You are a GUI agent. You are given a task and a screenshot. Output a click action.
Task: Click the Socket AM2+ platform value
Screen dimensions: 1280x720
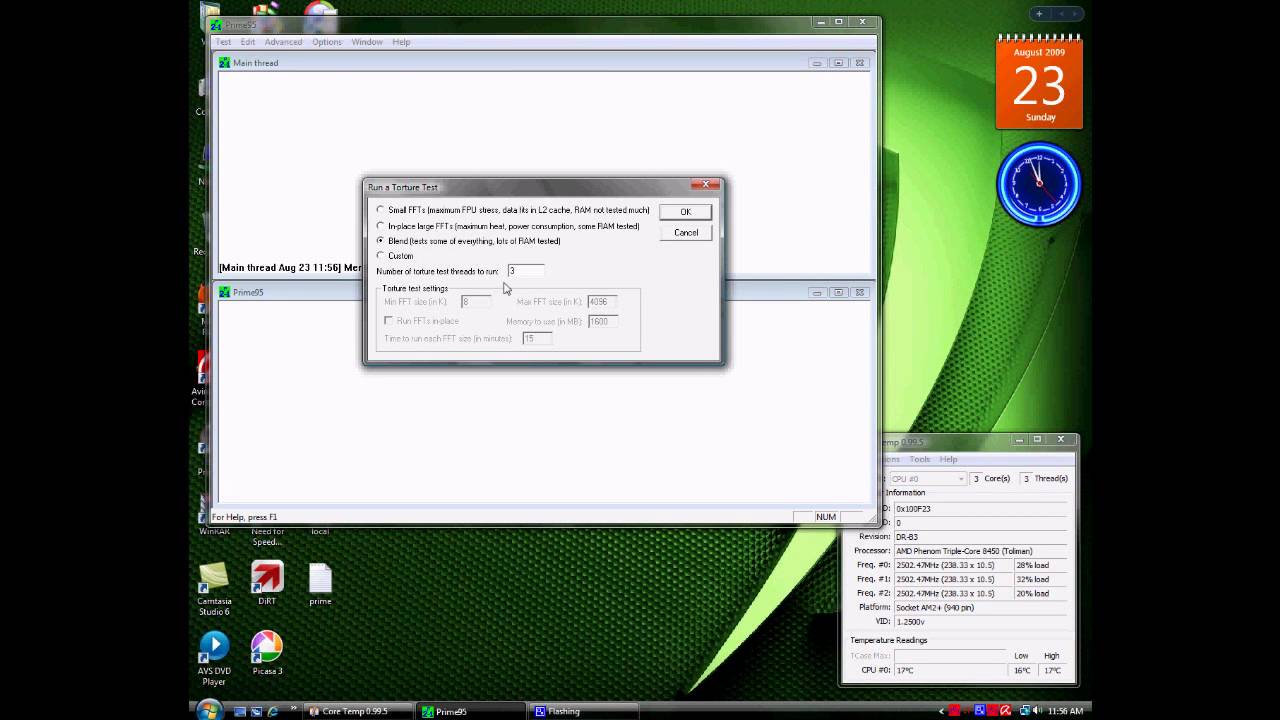pos(980,607)
